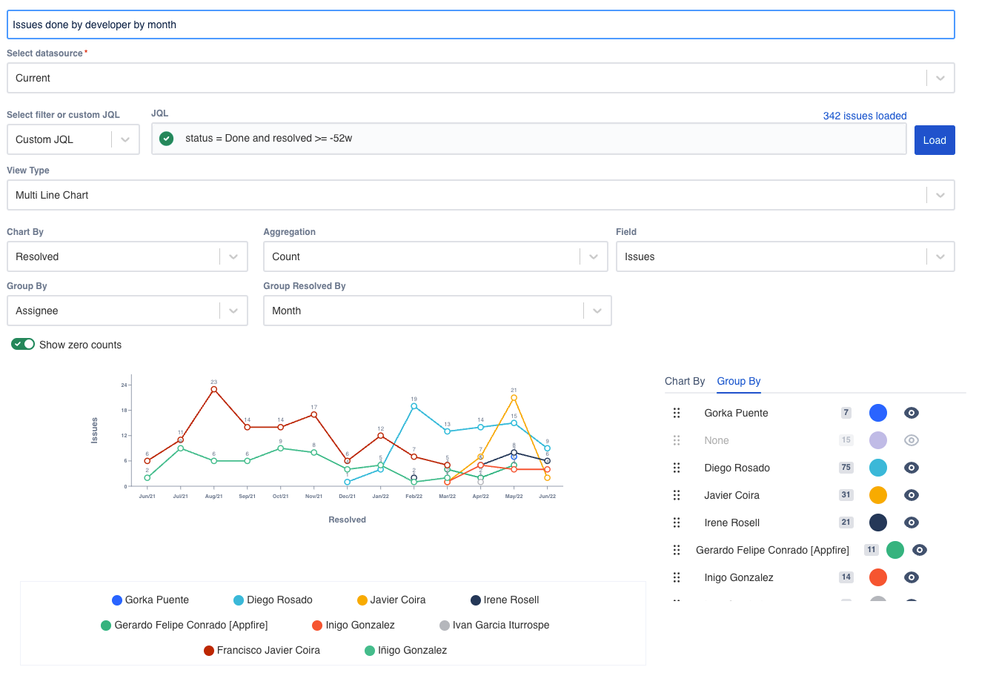
Task: Hide Gorka Puente series with eye icon
Action: 911,413
